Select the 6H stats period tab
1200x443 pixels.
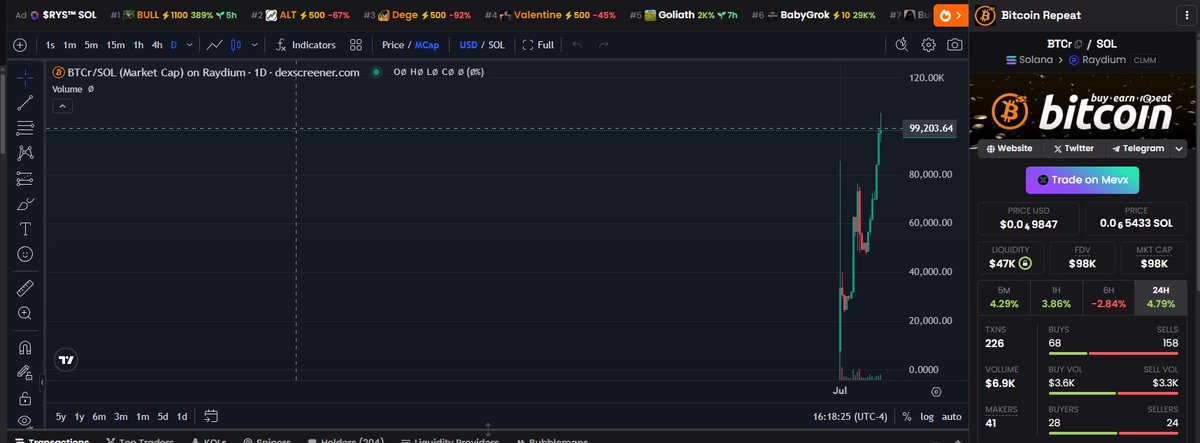[1108, 297]
